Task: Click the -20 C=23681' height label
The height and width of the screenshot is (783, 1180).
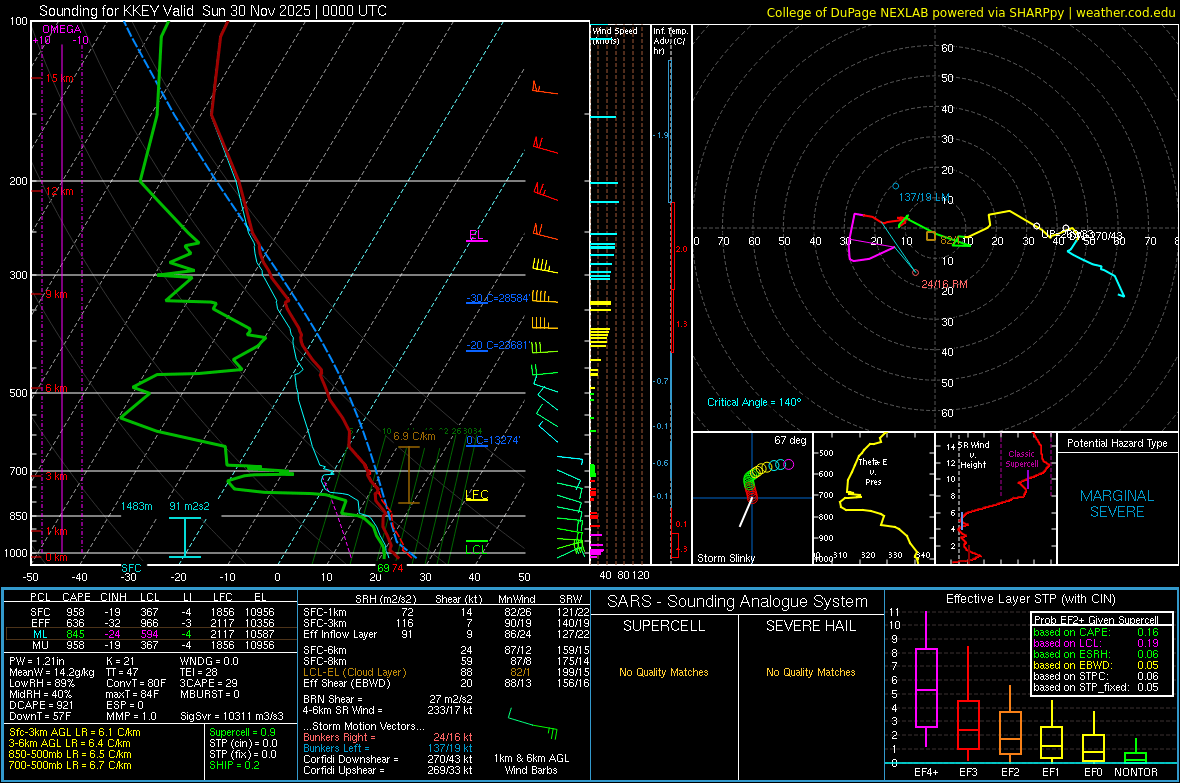Action: tap(497, 346)
